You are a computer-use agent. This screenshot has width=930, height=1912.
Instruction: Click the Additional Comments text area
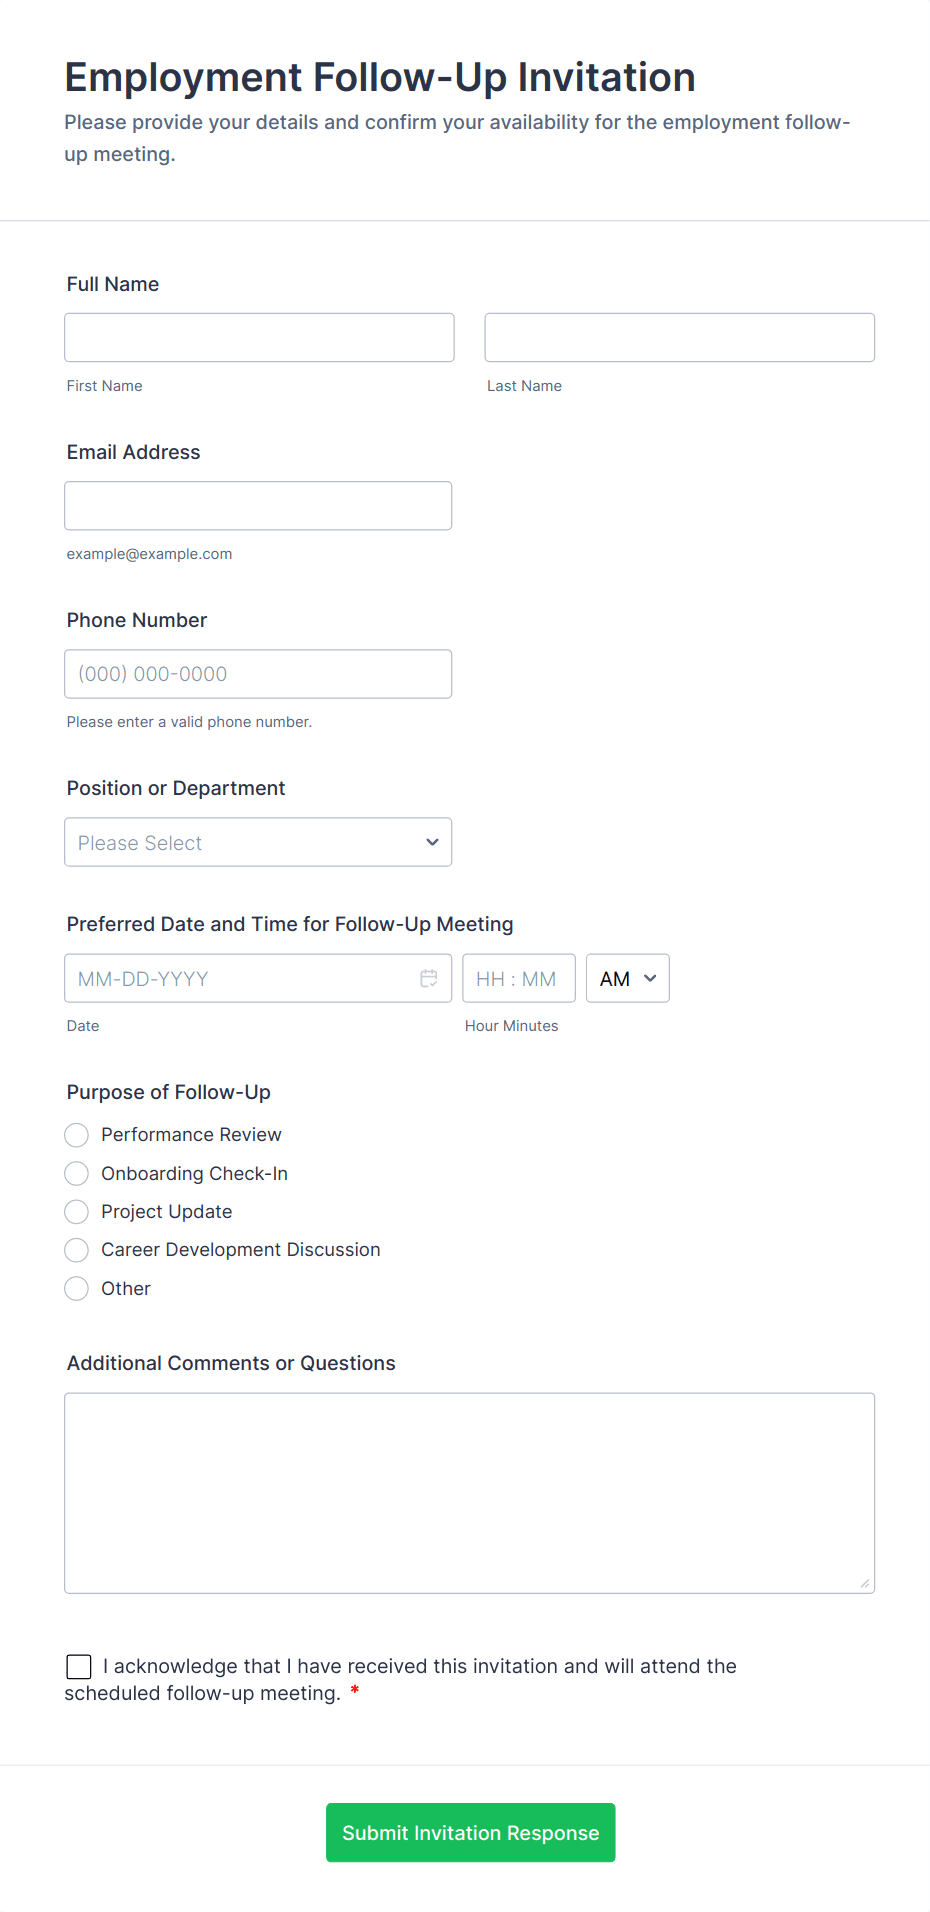469,1492
